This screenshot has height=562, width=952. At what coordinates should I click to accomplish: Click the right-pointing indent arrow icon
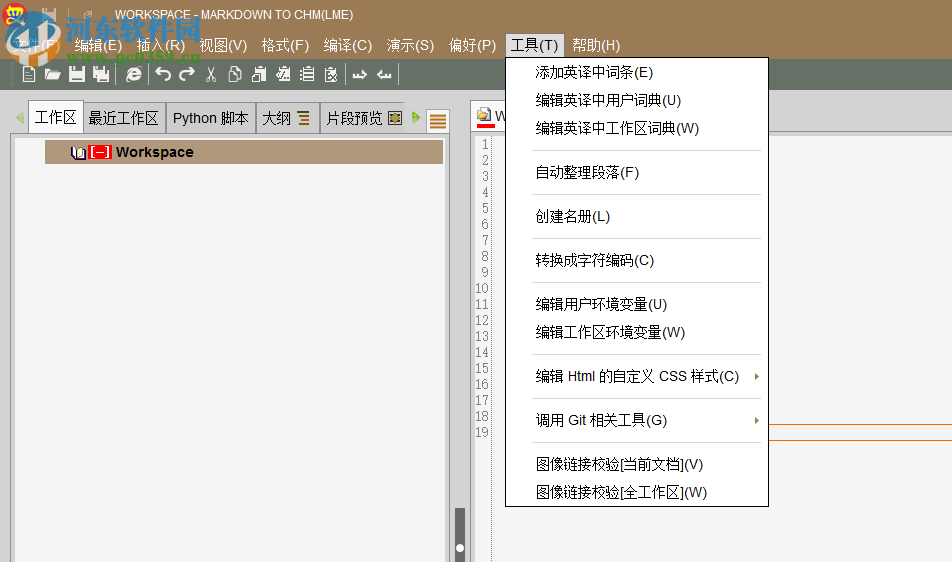[360, 75]
